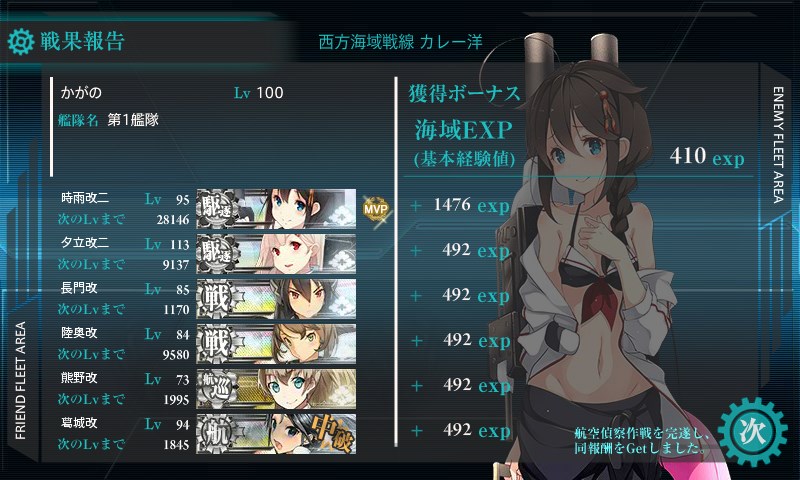Select the 葛城改 banner marked 中破
The image size is (800, 480).
point(276,434)
